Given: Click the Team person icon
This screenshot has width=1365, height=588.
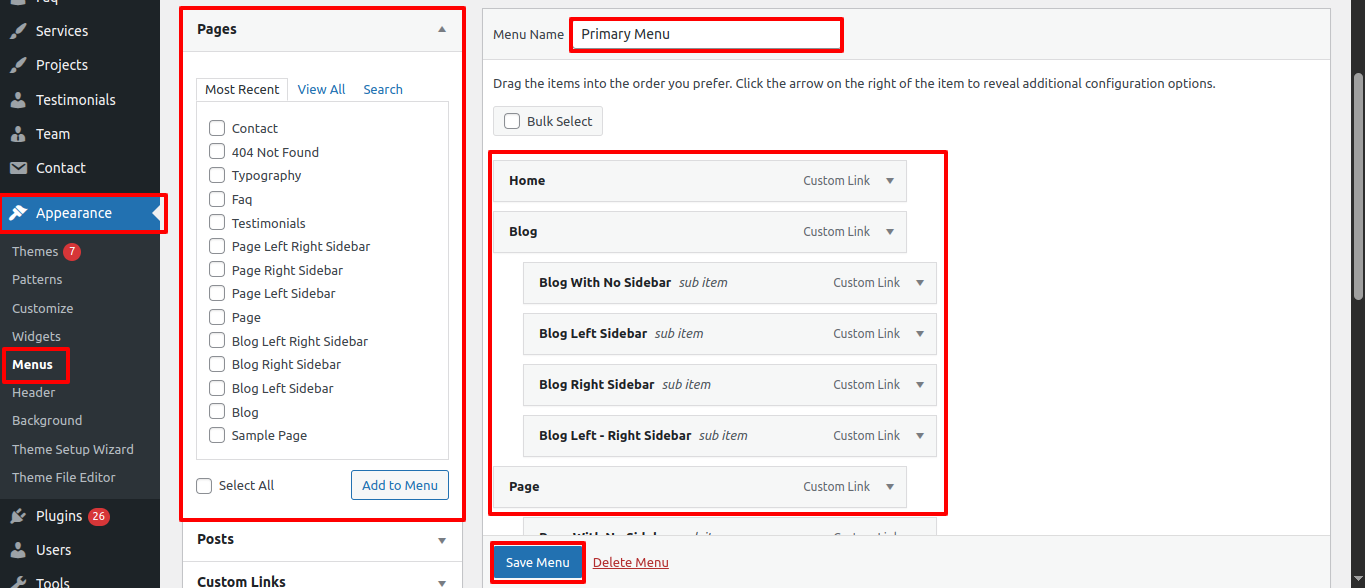Looking at the screenshot, I should click(x=18, y=134).
